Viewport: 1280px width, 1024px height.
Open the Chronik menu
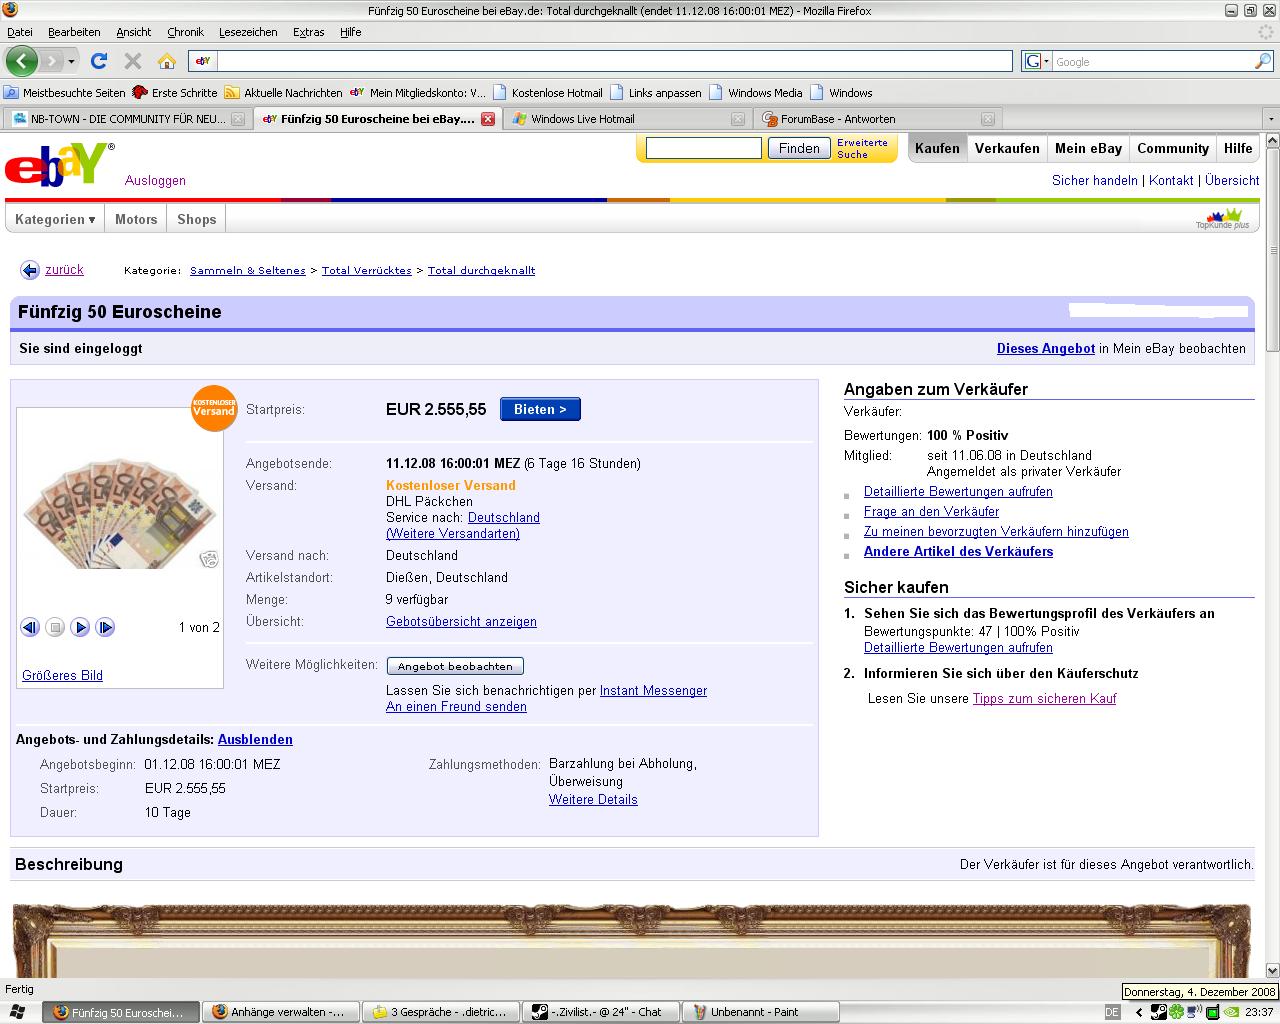point(186,32)
